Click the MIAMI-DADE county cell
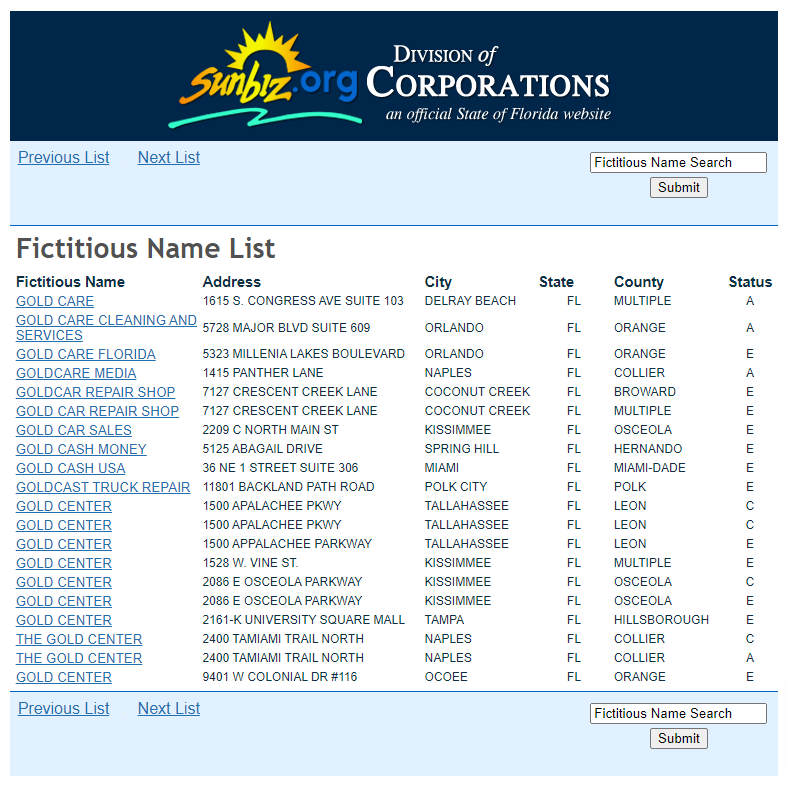This screenshot has height=789, width=786. [650, 468]
